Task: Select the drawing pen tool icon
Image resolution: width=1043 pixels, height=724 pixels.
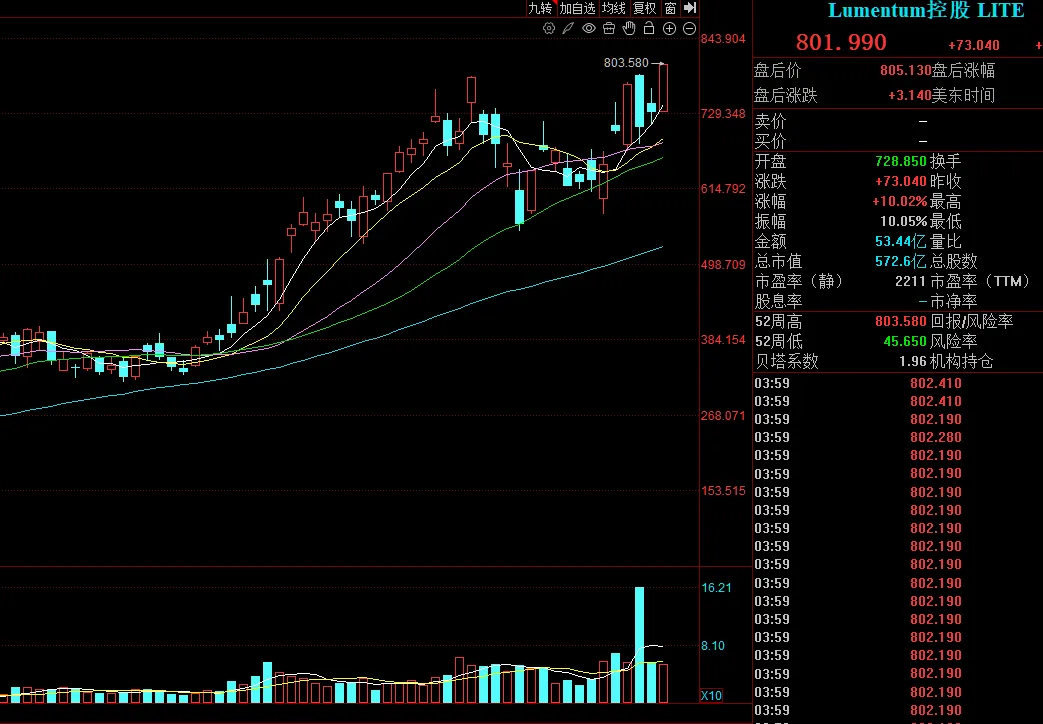Action: (x=568, y=29)
